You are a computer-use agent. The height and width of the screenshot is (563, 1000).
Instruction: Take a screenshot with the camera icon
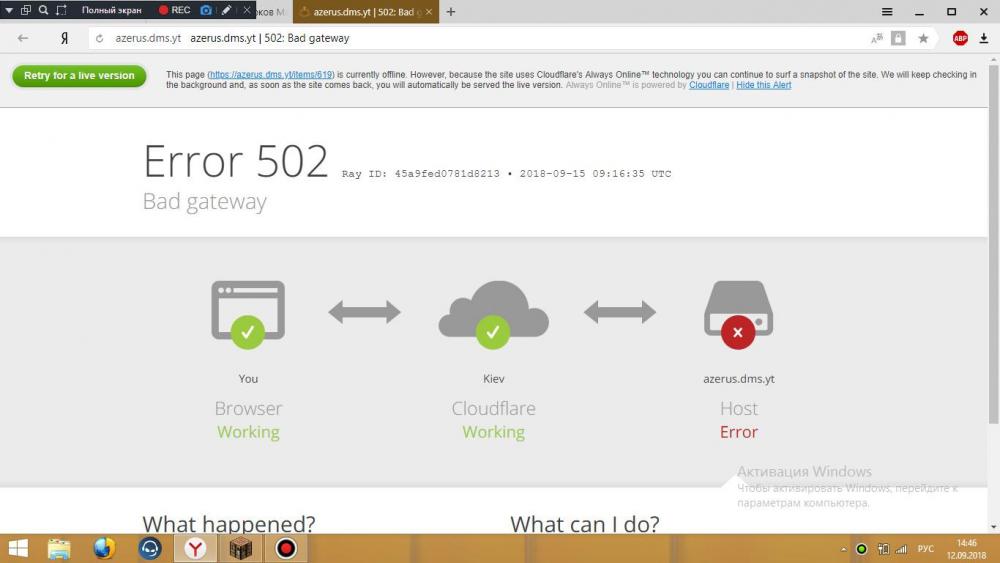coord(206,10)
